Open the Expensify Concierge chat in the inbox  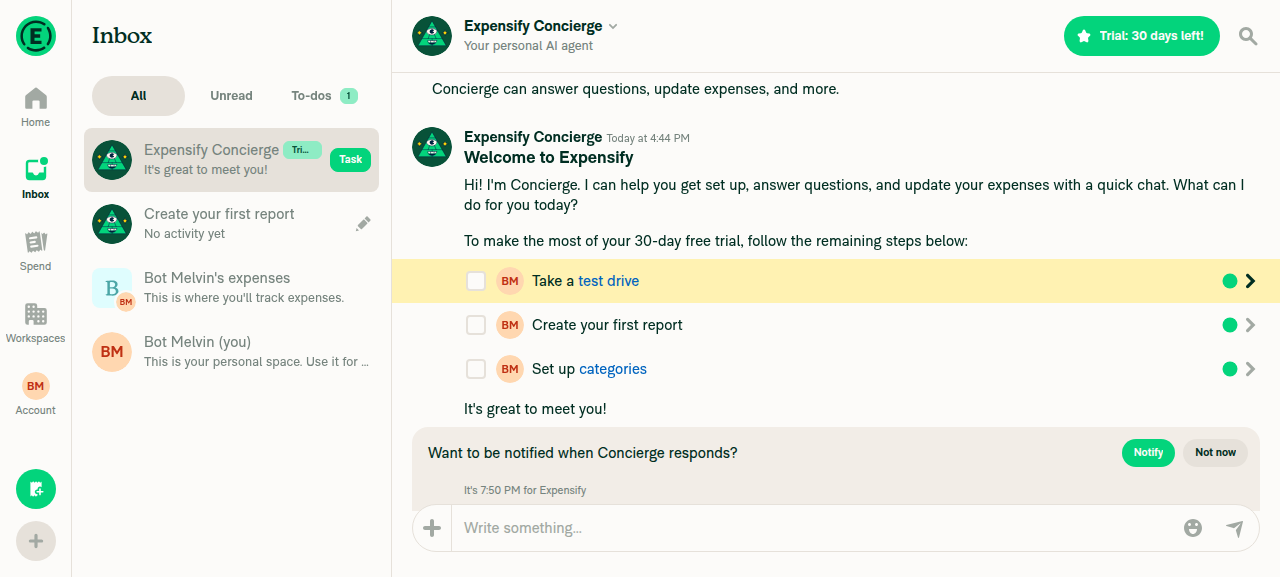(x=231, y=160)
